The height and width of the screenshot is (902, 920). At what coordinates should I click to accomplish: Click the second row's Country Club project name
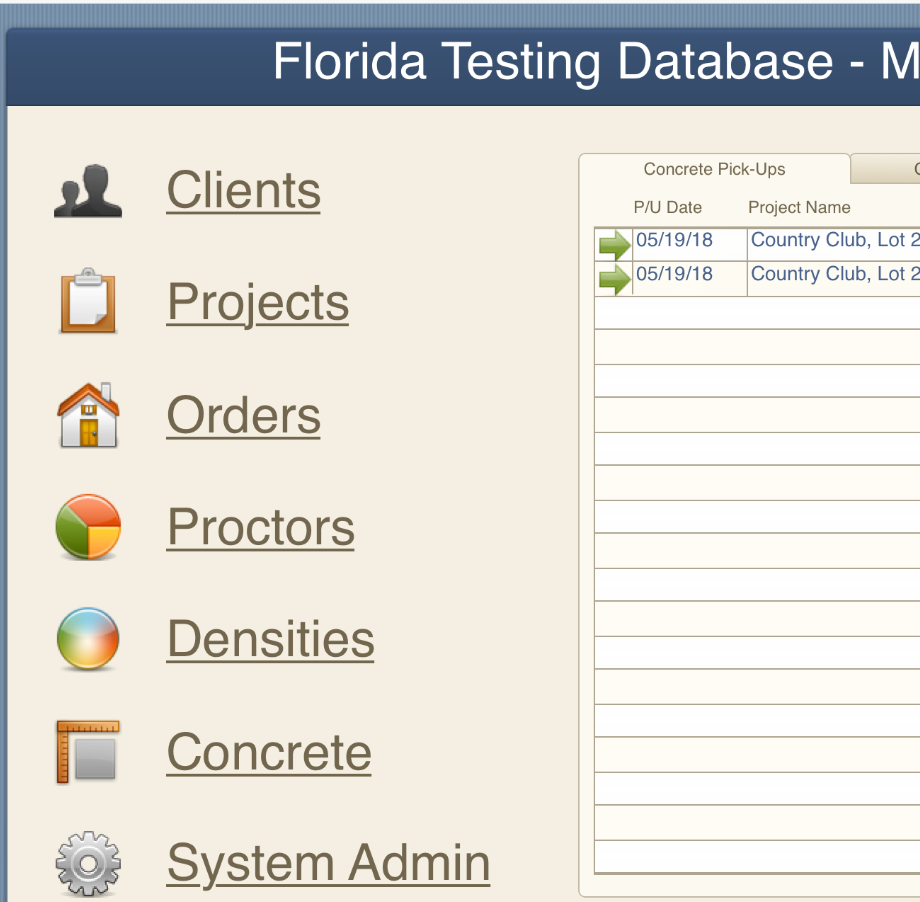point(834,274)
